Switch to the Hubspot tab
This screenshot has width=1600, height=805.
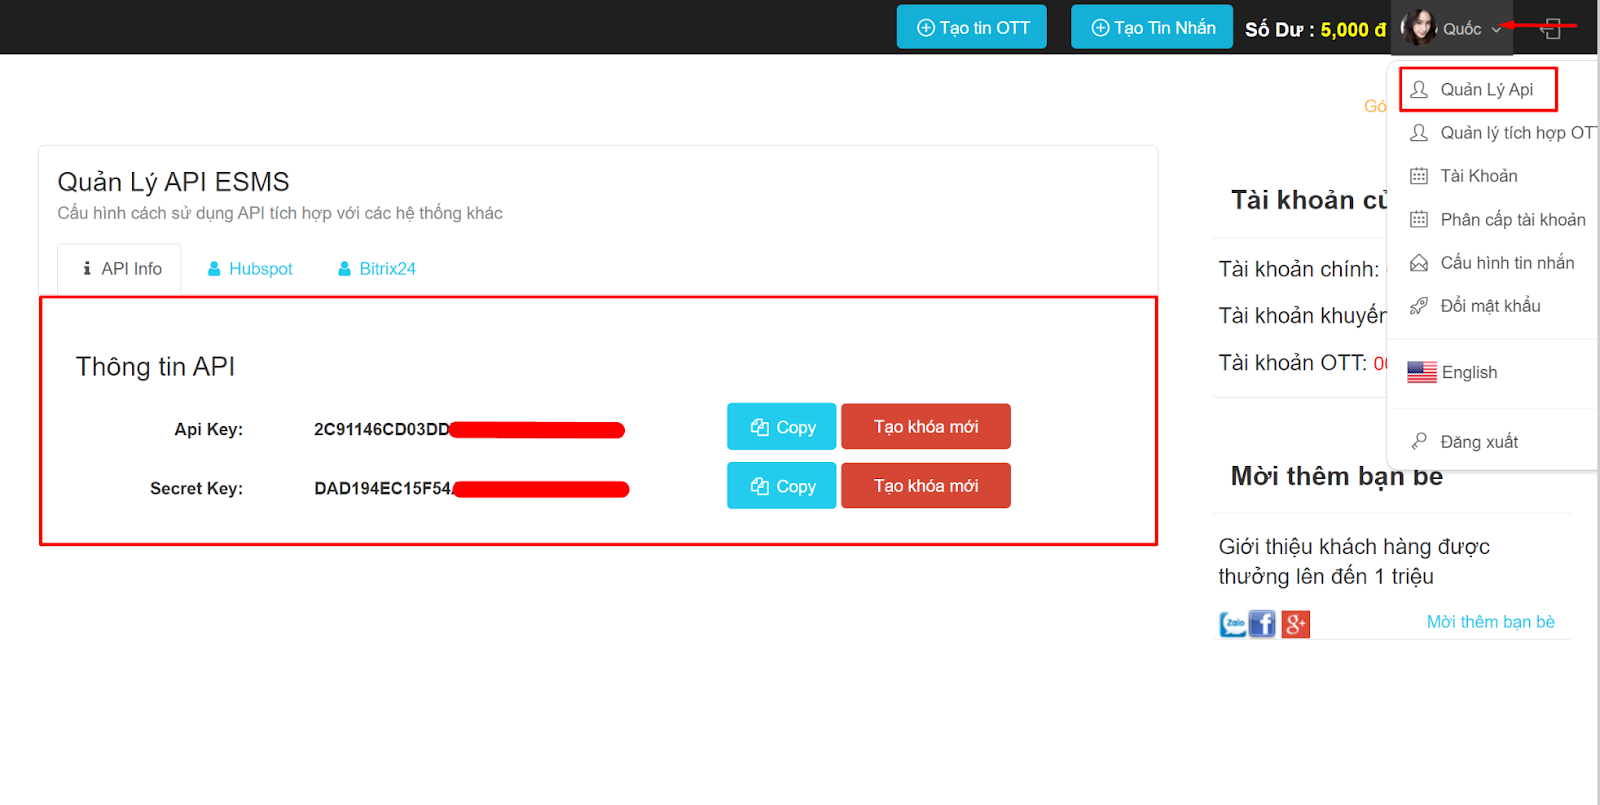250,269
